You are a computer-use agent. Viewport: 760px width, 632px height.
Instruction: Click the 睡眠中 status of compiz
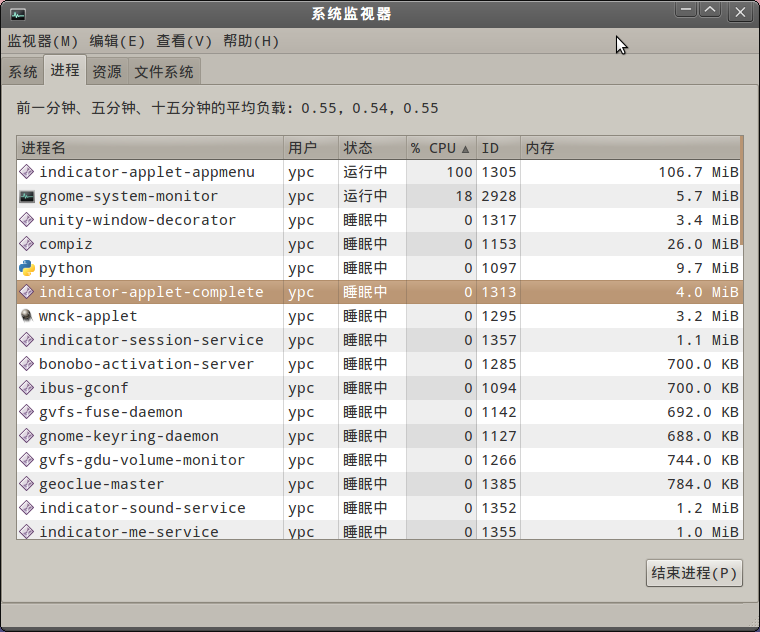coord(365,244)
